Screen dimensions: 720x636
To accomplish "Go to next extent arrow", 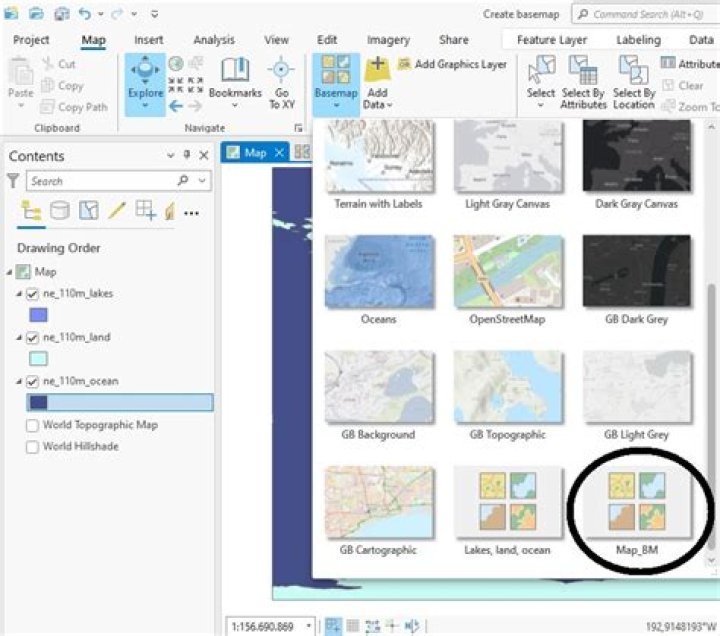I will [195, 107].
